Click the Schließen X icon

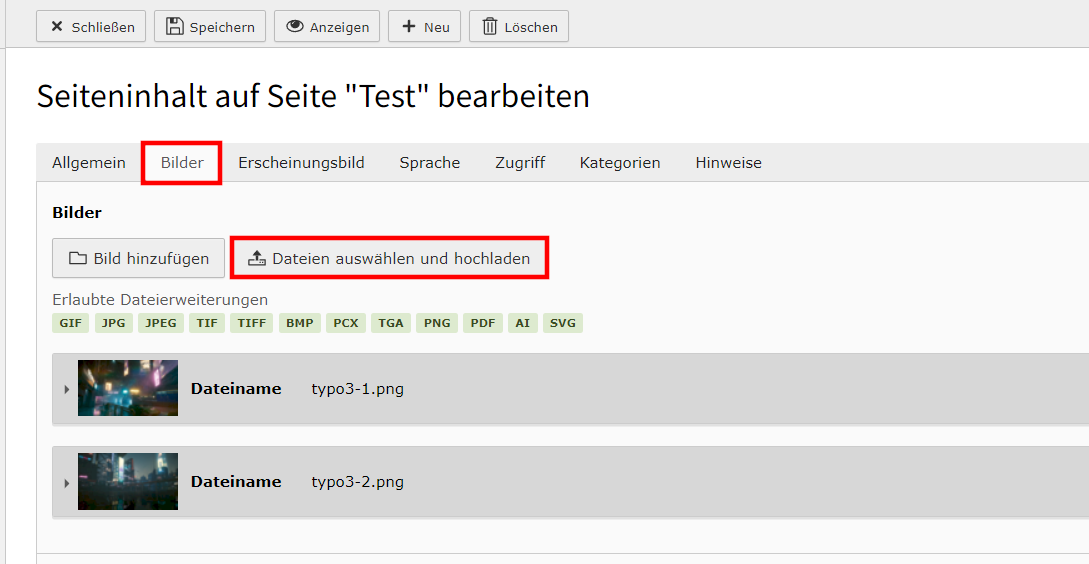click(57, 27)
